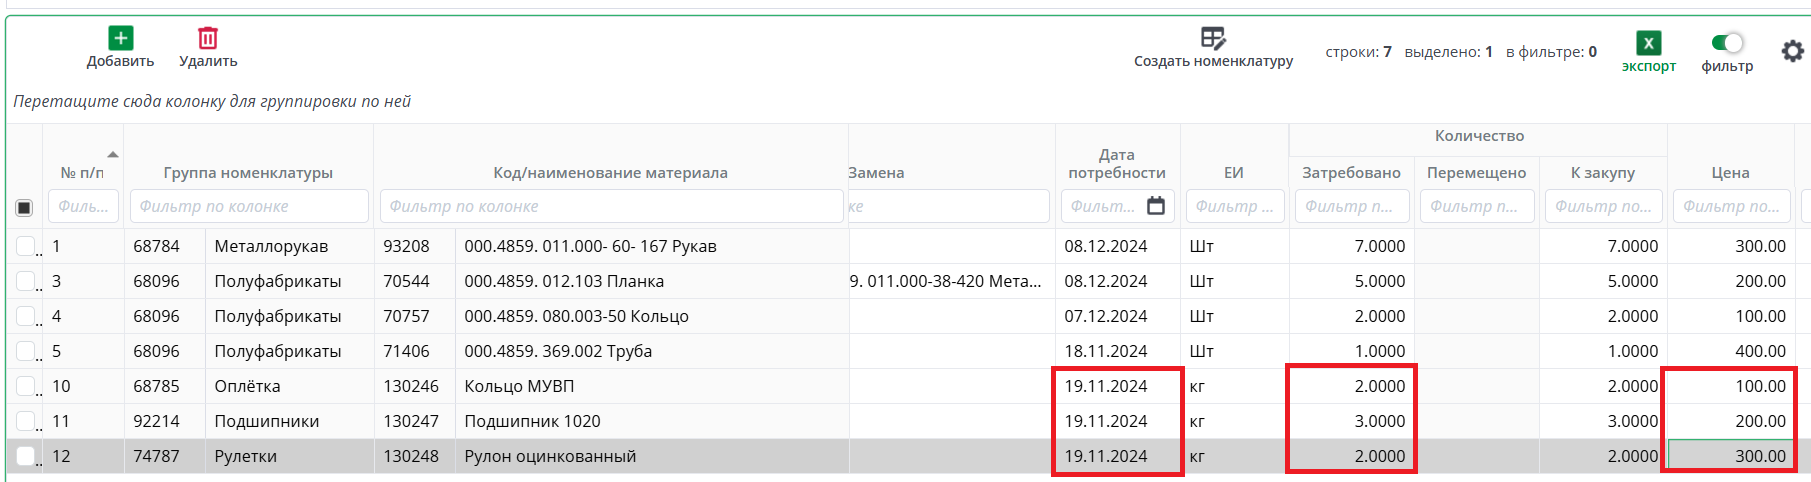1811x482 pixels.
Task: Click the red Delete (Удалить) trash icon
Action: (x=208, y=38)
